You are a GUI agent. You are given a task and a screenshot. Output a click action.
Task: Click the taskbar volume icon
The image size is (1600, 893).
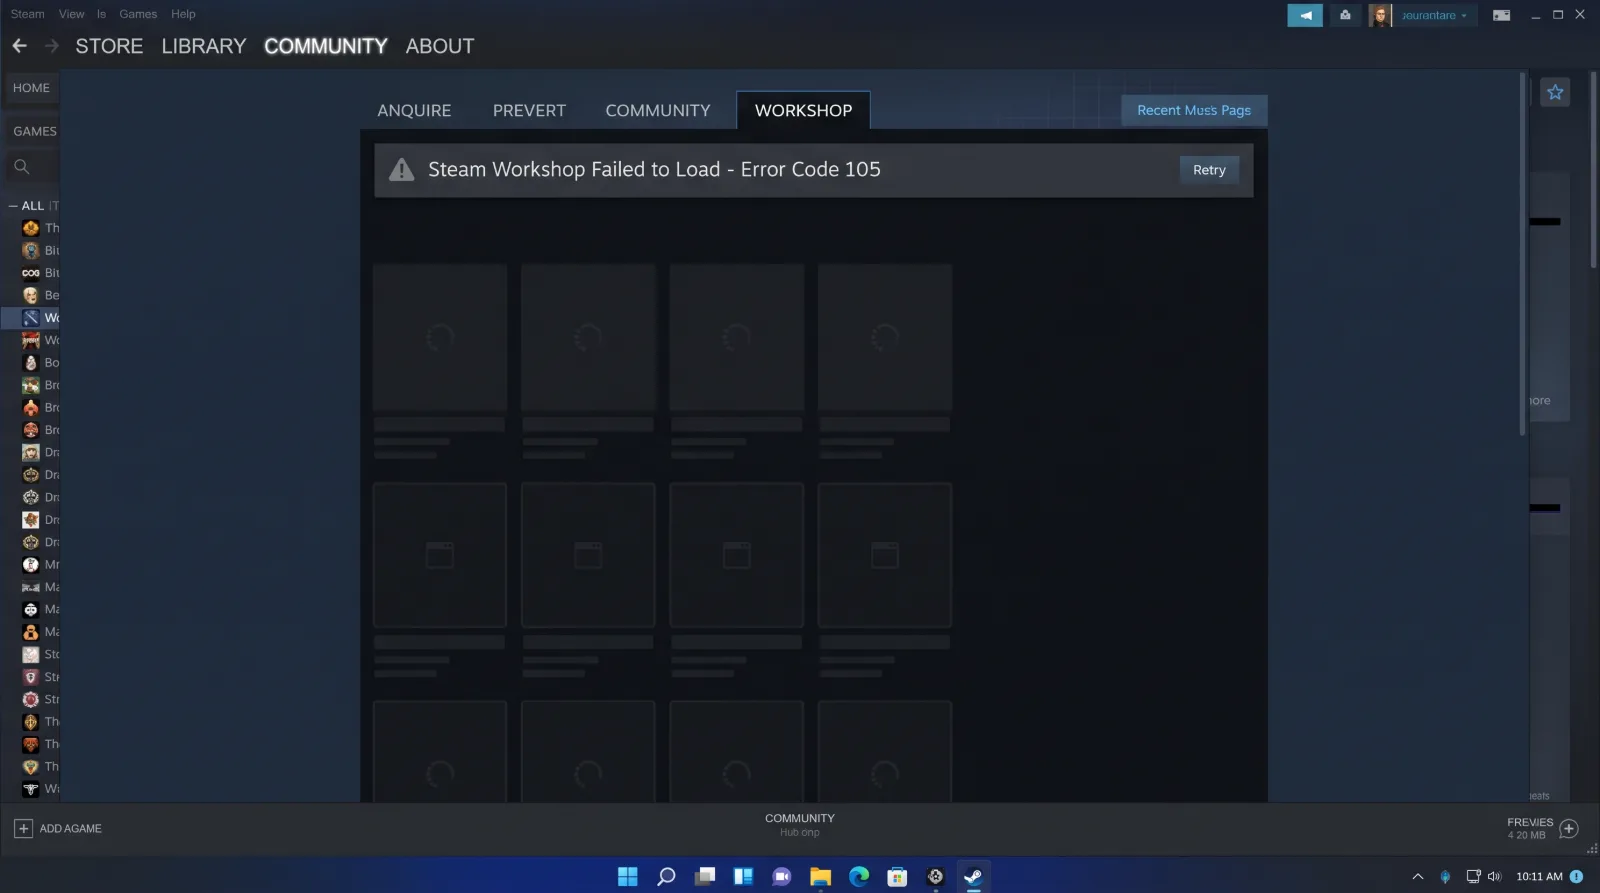1494,876
